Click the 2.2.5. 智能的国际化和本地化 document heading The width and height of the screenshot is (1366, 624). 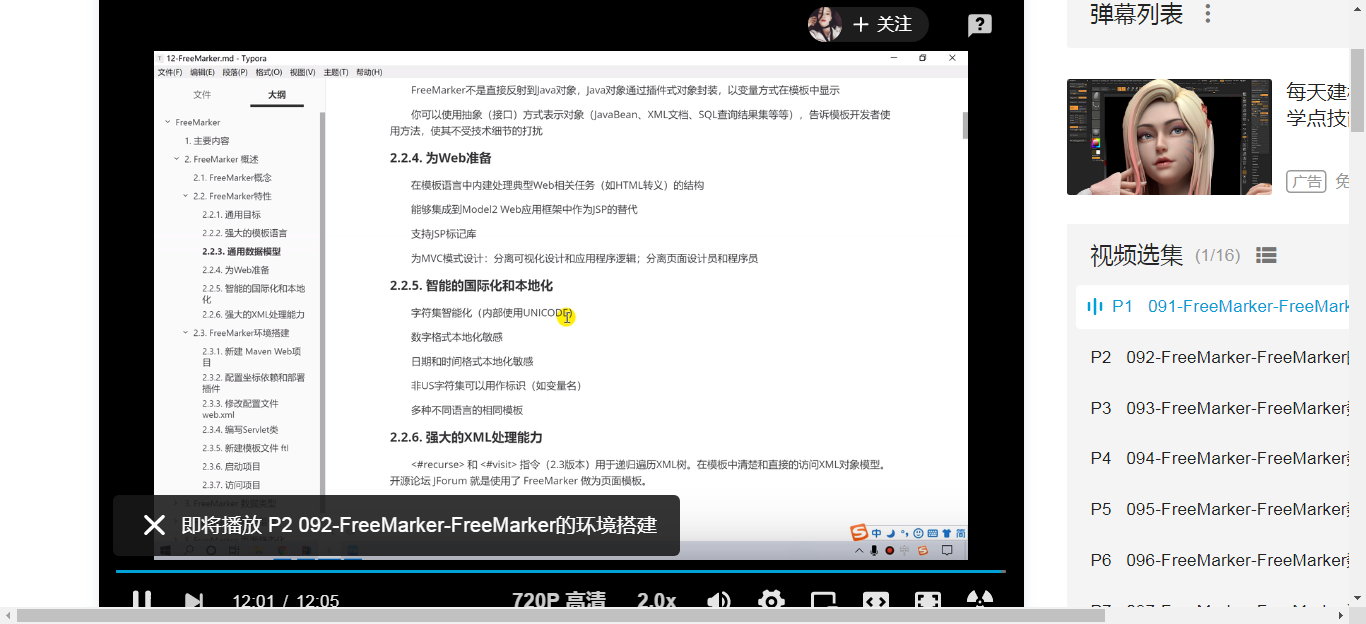tap(471, 286)
